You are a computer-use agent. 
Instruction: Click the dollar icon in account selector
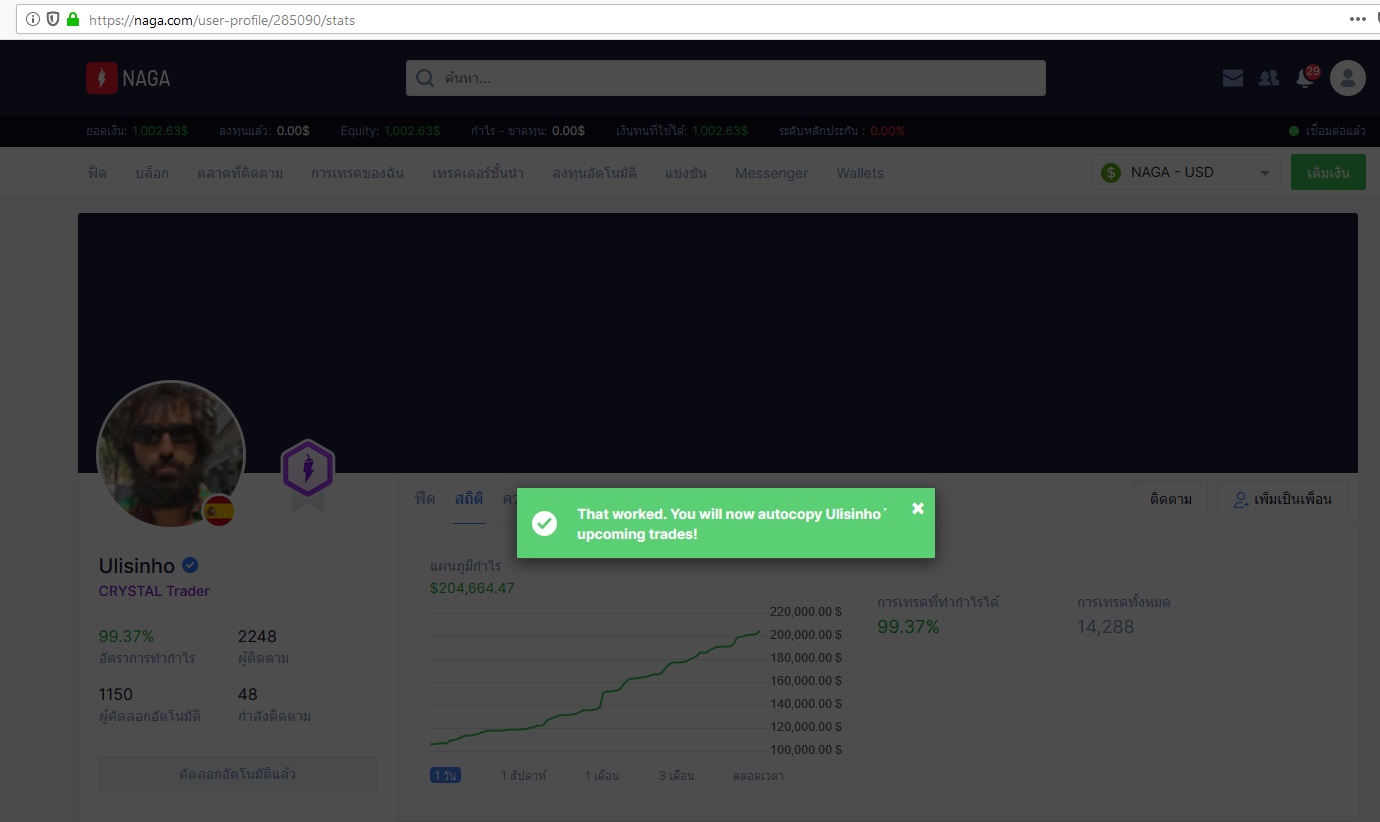pos(1111,173)
